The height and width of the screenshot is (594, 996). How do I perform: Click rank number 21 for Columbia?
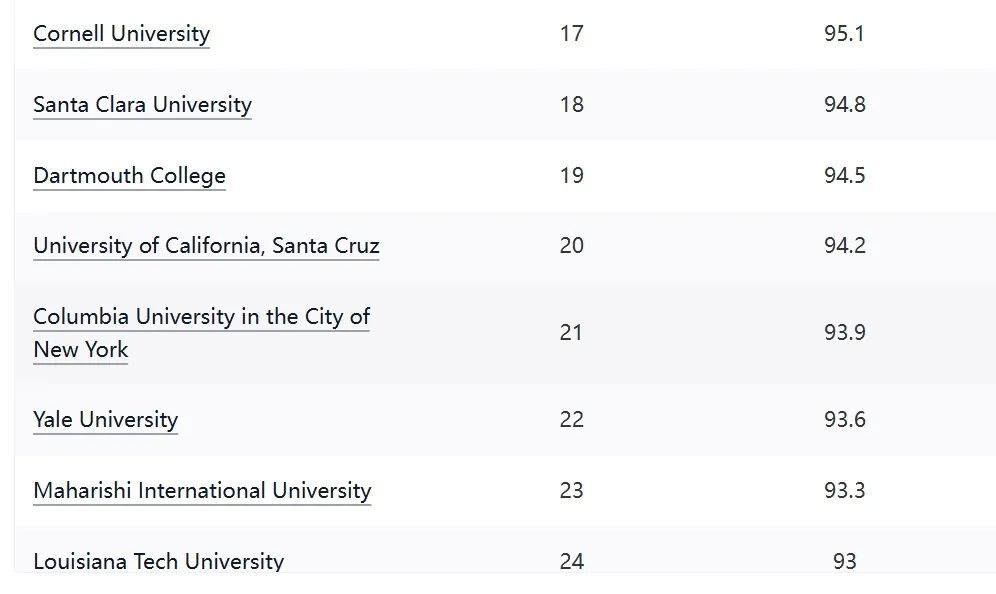(570, 333)
